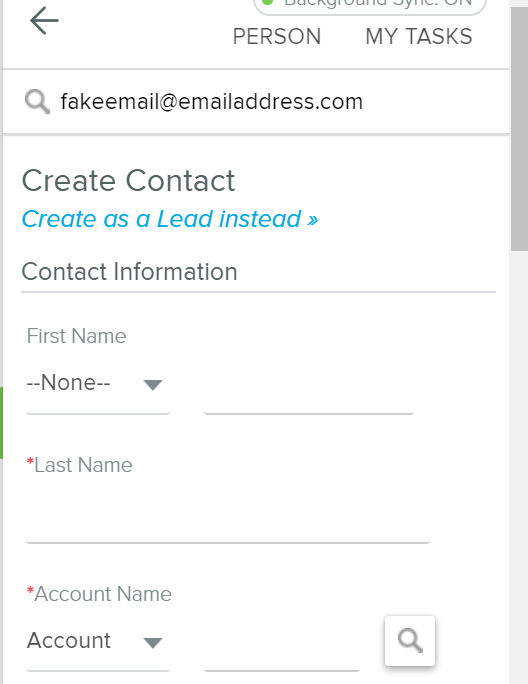Click the magnifier icon beside the email search
Viewport: 528px width, 684px height.
(x=37, y=102)
